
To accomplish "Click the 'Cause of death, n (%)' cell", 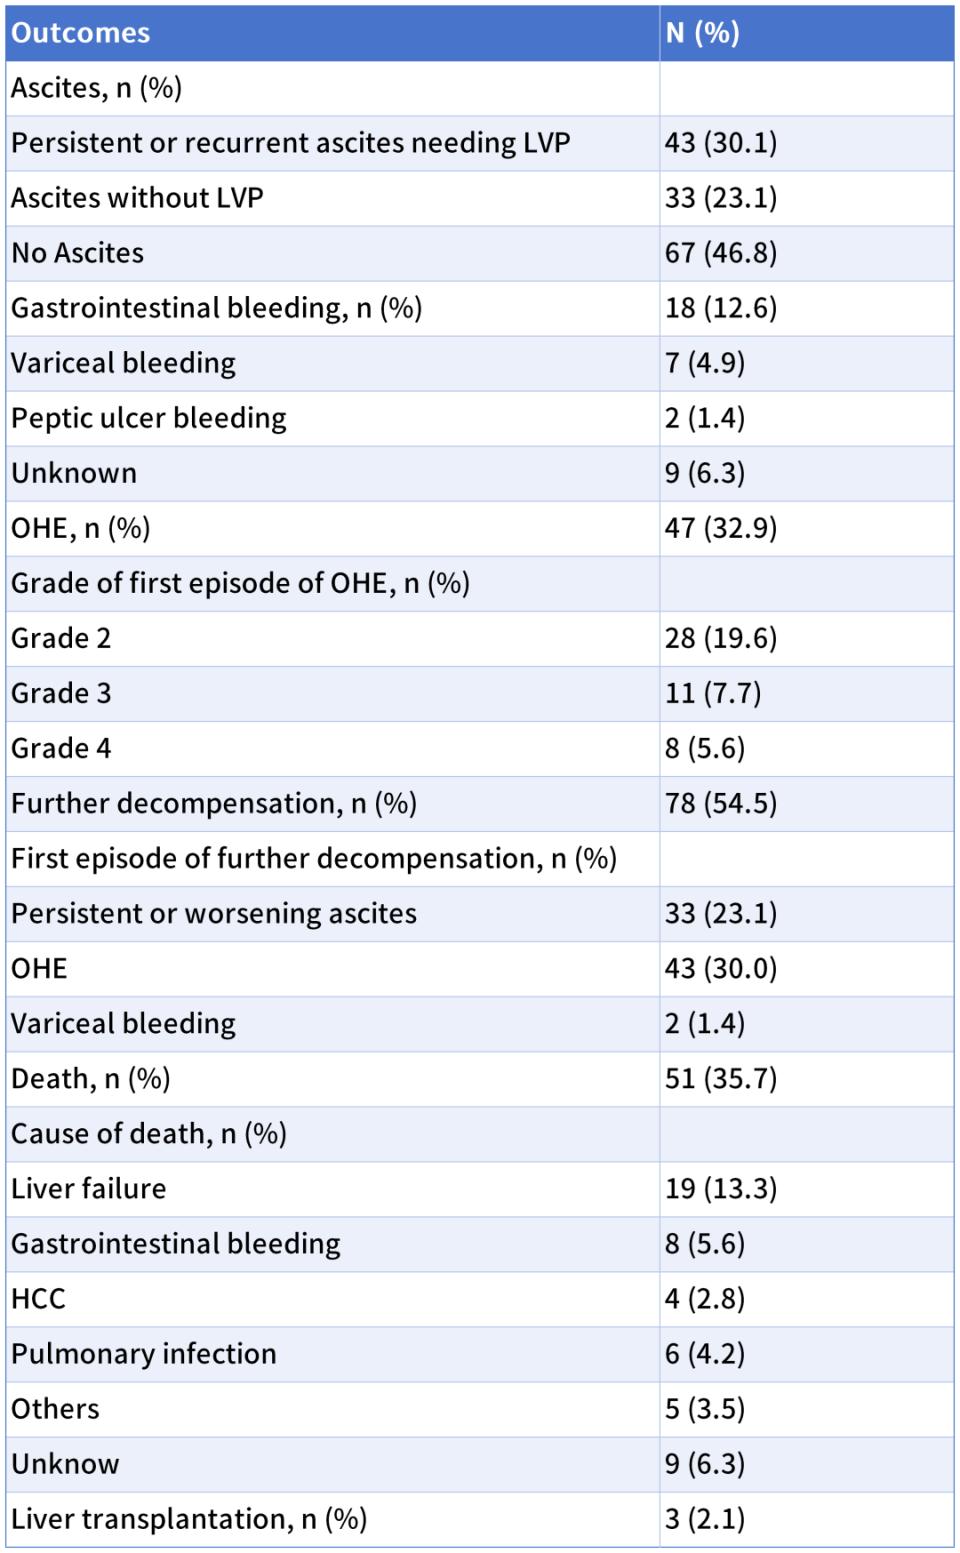I will tap(149, 1133).
